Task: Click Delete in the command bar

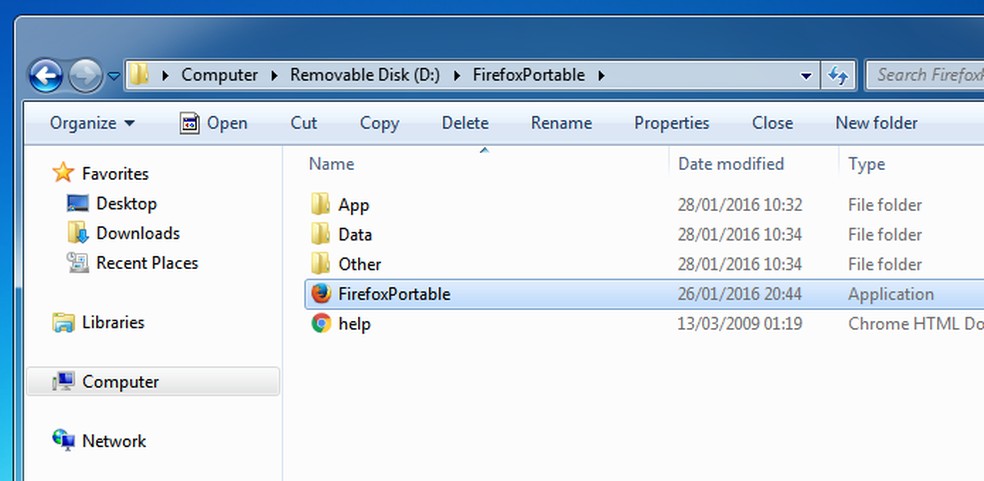Action: point(465,123)
